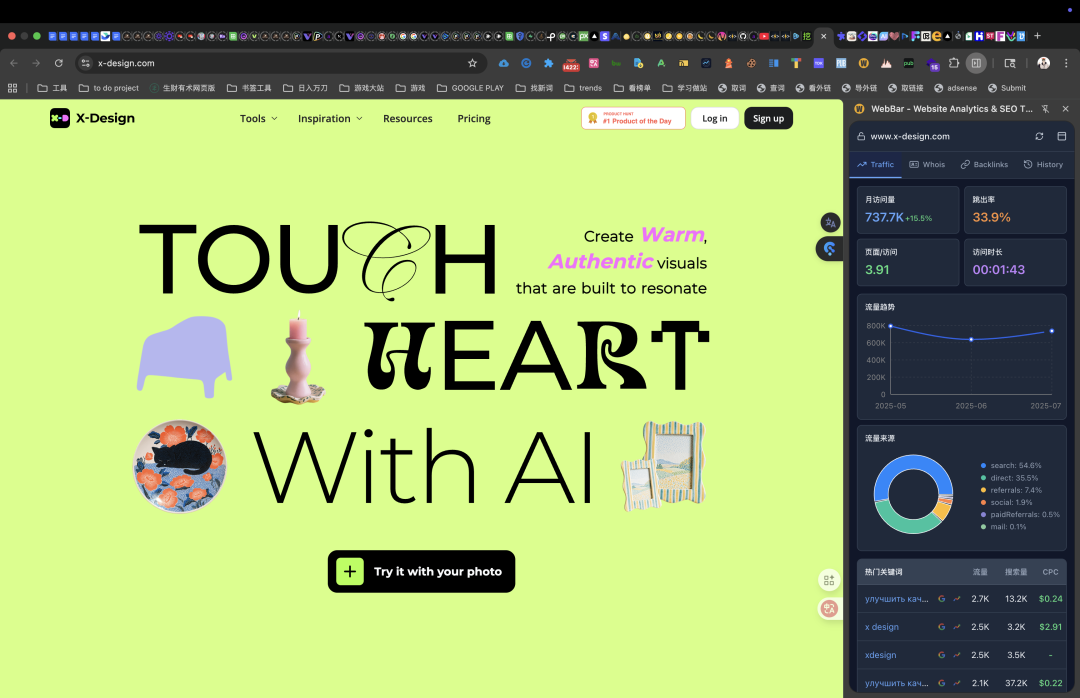Click the $2.91 CPC value

point(1050,627)
